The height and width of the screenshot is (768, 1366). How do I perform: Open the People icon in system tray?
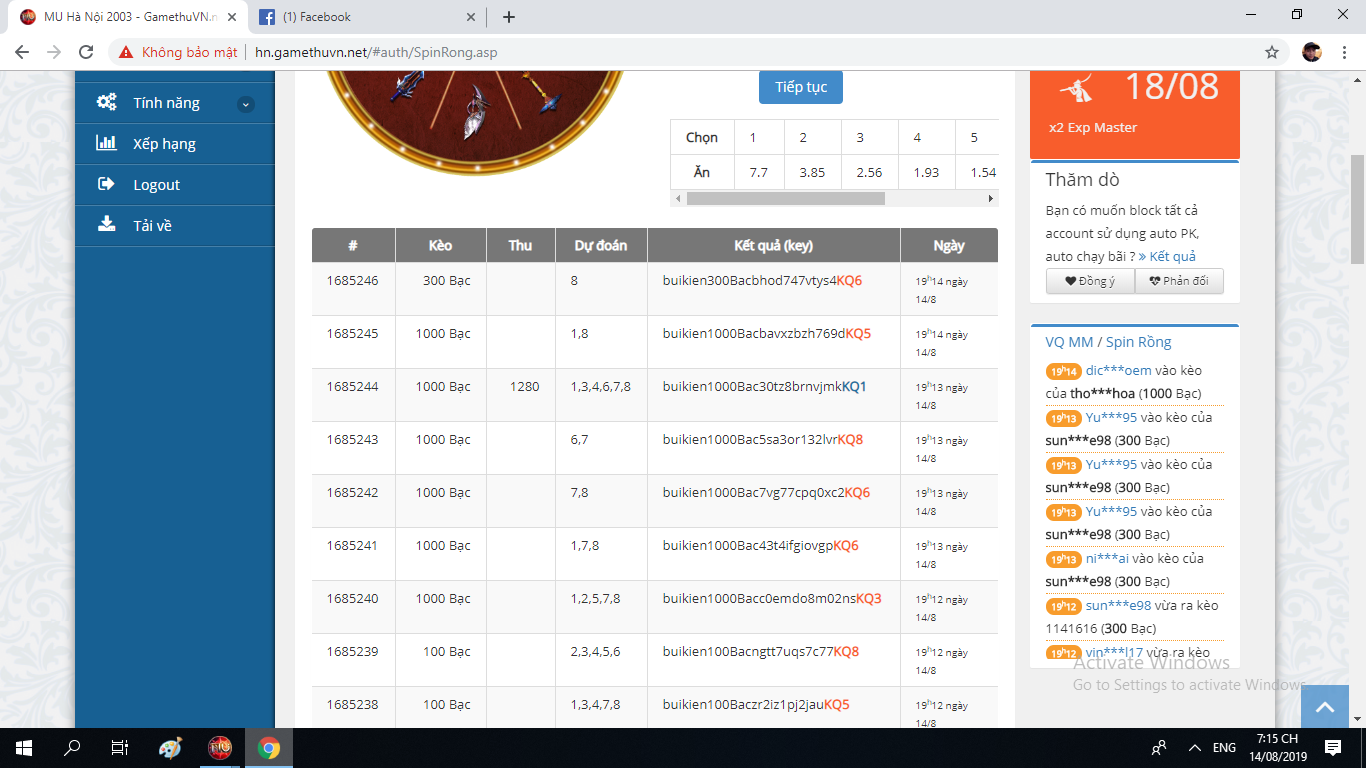click(x=1159, y=747)
